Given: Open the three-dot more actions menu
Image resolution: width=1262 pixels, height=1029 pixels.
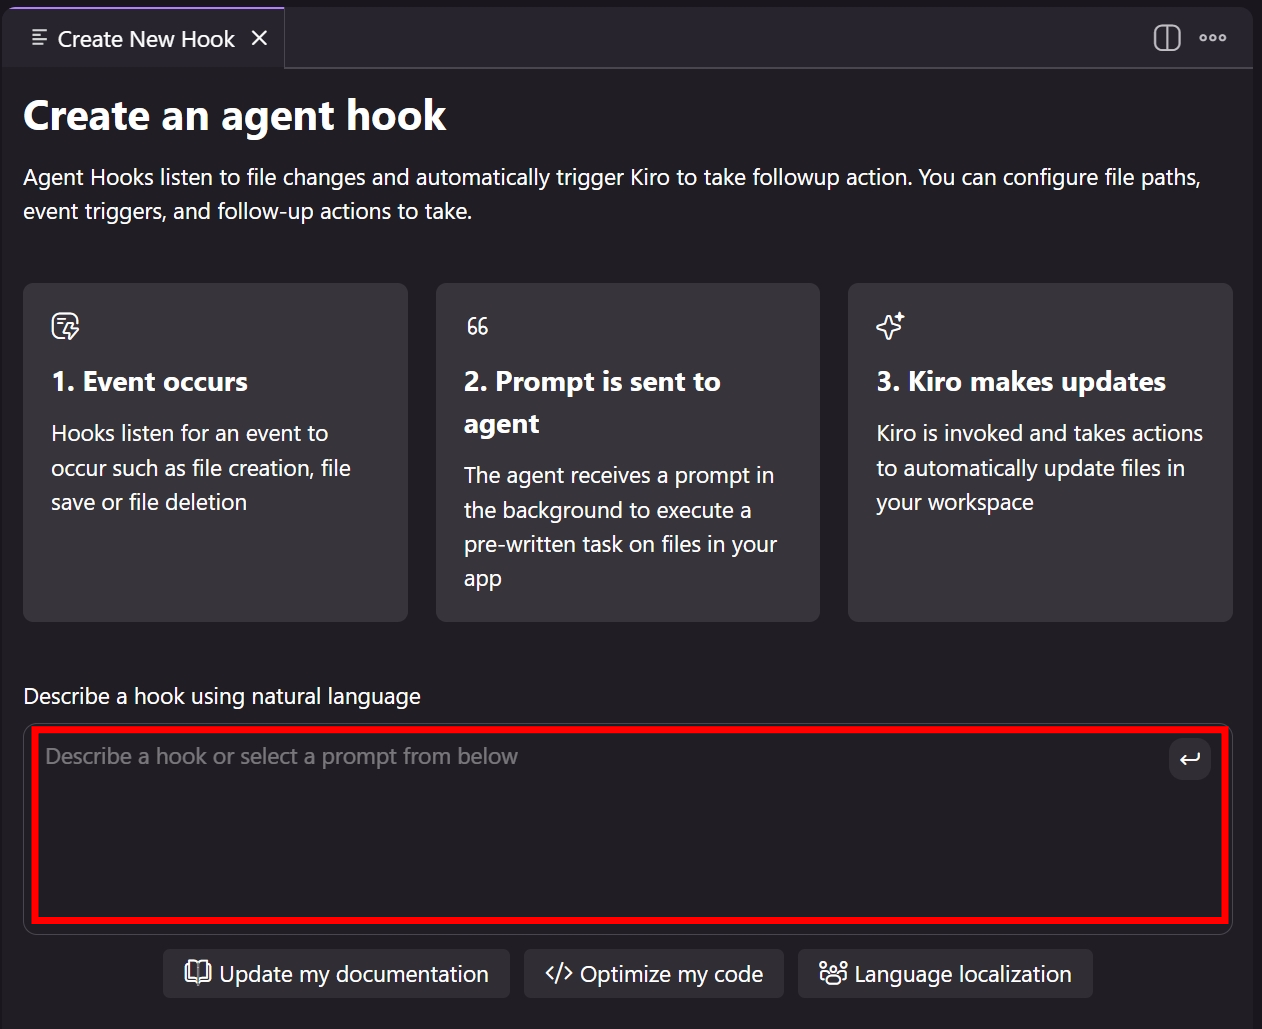Looking at the screenshot, I should pos(1213,38).
